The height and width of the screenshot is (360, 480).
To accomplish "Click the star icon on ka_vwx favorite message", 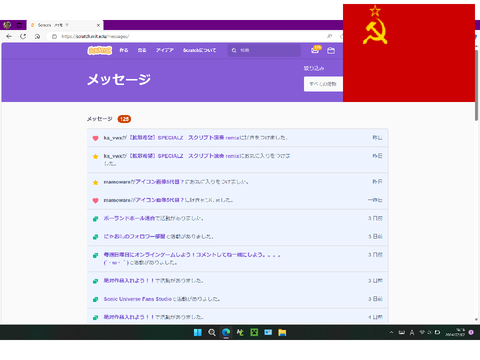I will (x=95, y=156).
